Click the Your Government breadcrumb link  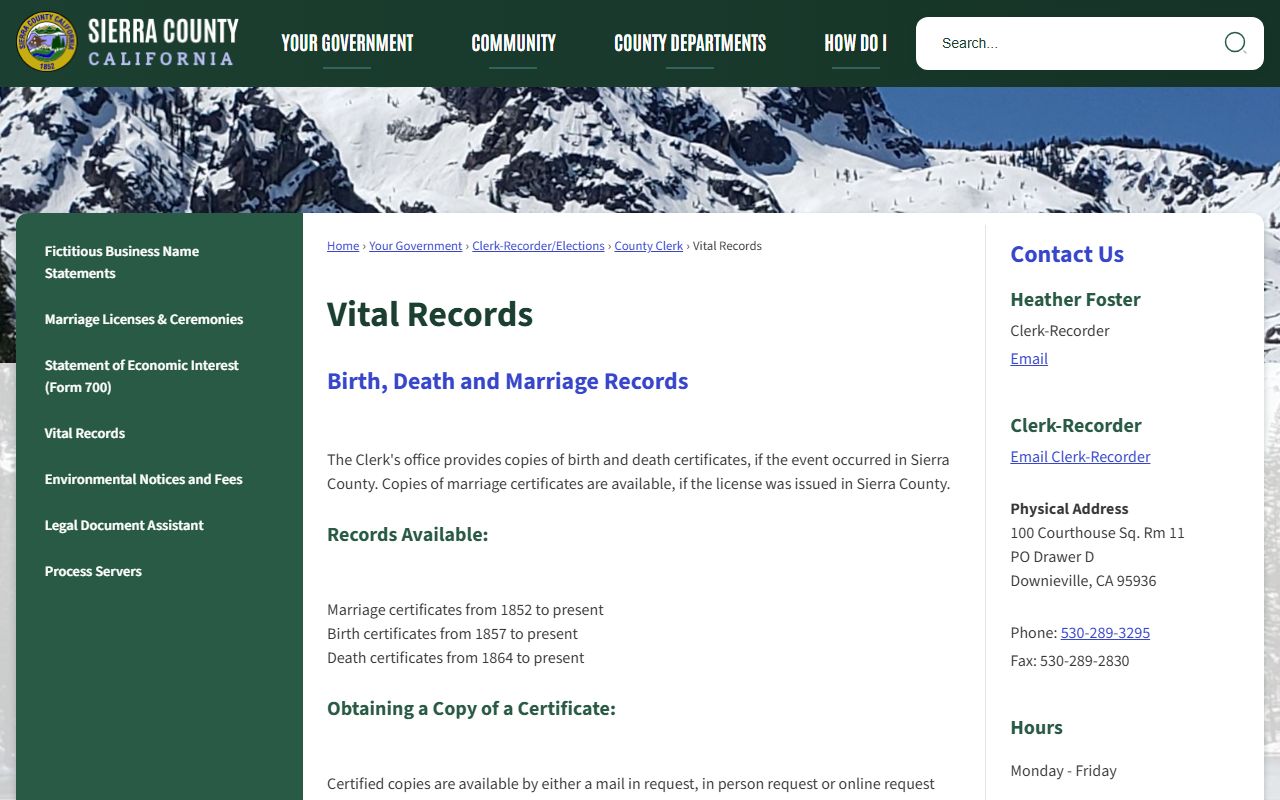coord(416,246)
